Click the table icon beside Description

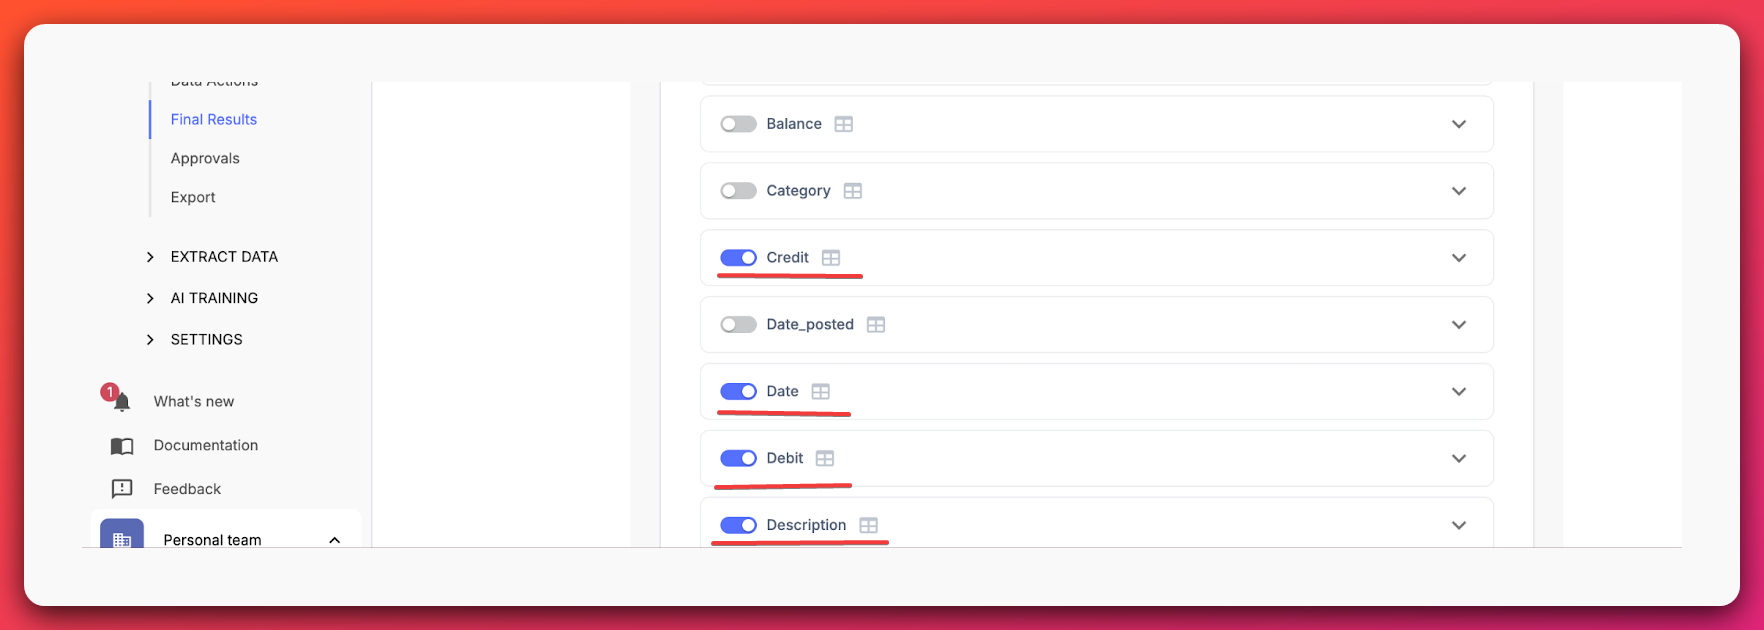868,525
